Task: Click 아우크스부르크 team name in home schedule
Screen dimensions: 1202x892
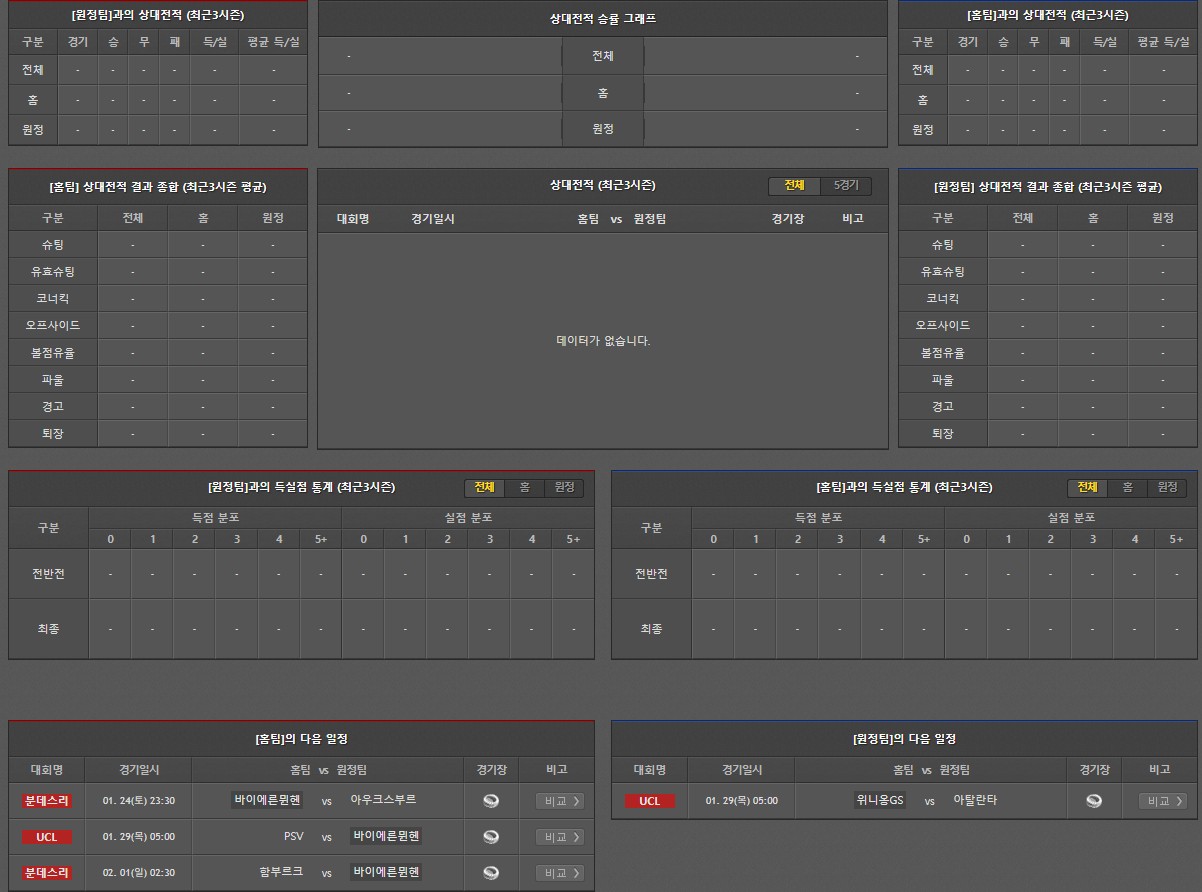Action: (x=383, y=800)
